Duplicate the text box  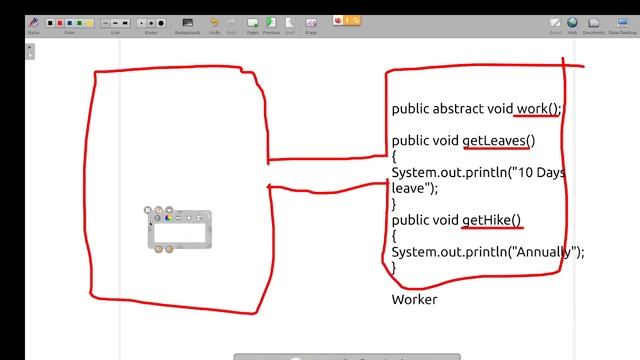coord(158,210)
